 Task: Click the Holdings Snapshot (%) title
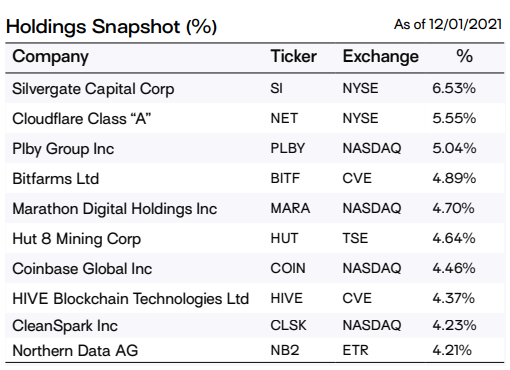(x=111, y=27)
